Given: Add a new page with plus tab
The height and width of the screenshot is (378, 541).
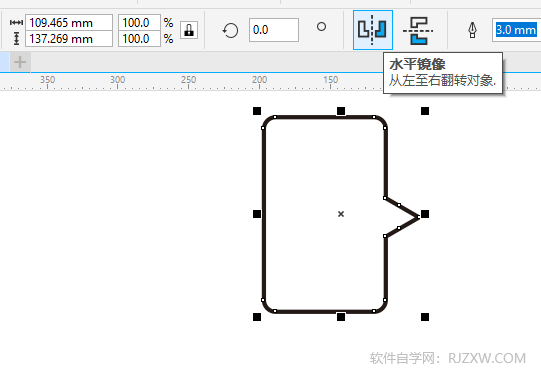Looking at the screenshot, I should [20, 62].
